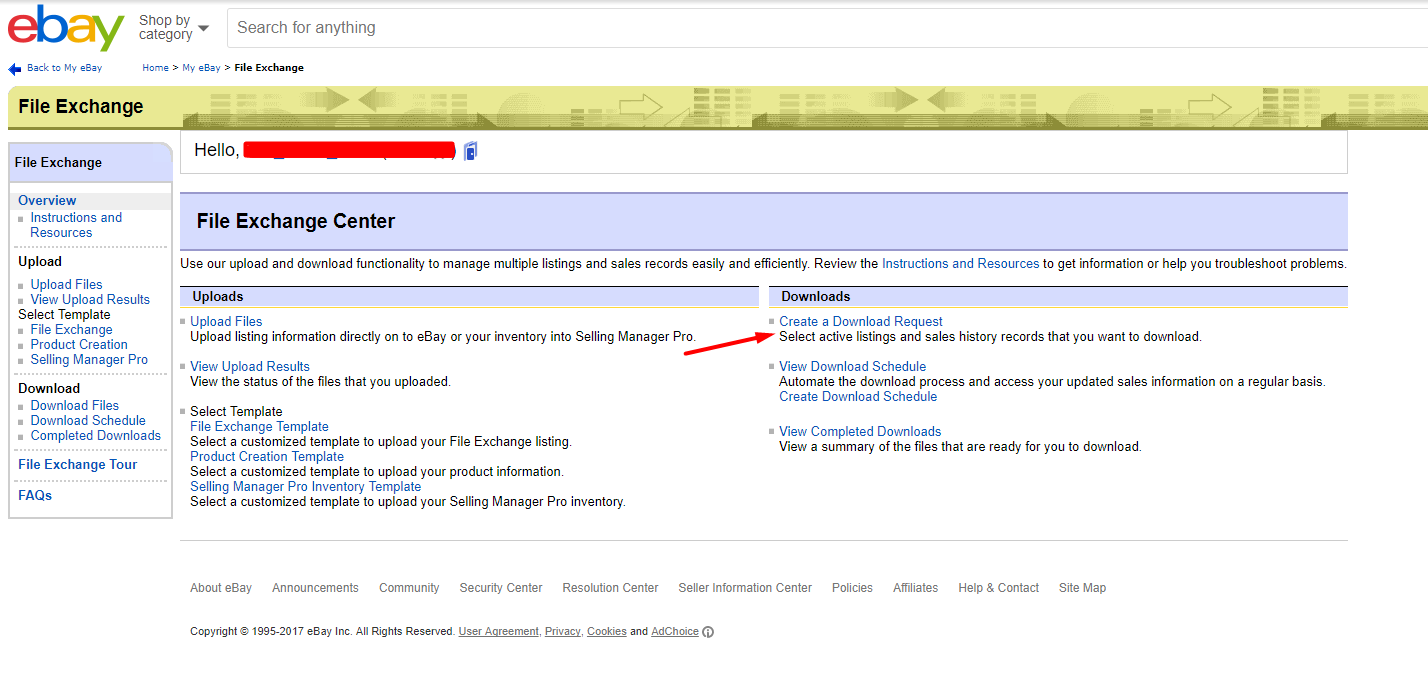
Task: Open the AdChoice text link
Action: [675, 632]
